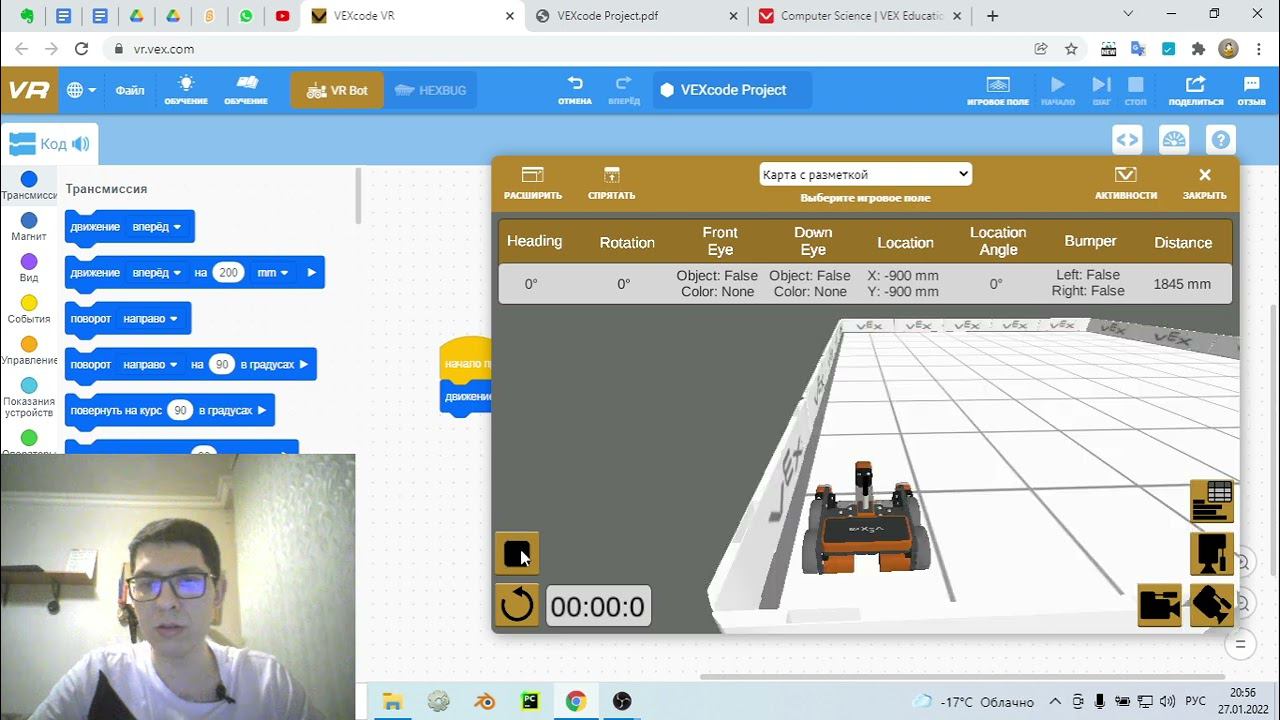Reload the vr.vex.com page
The width and height of the screenshot is (1280, 720).
click(82, 49)
